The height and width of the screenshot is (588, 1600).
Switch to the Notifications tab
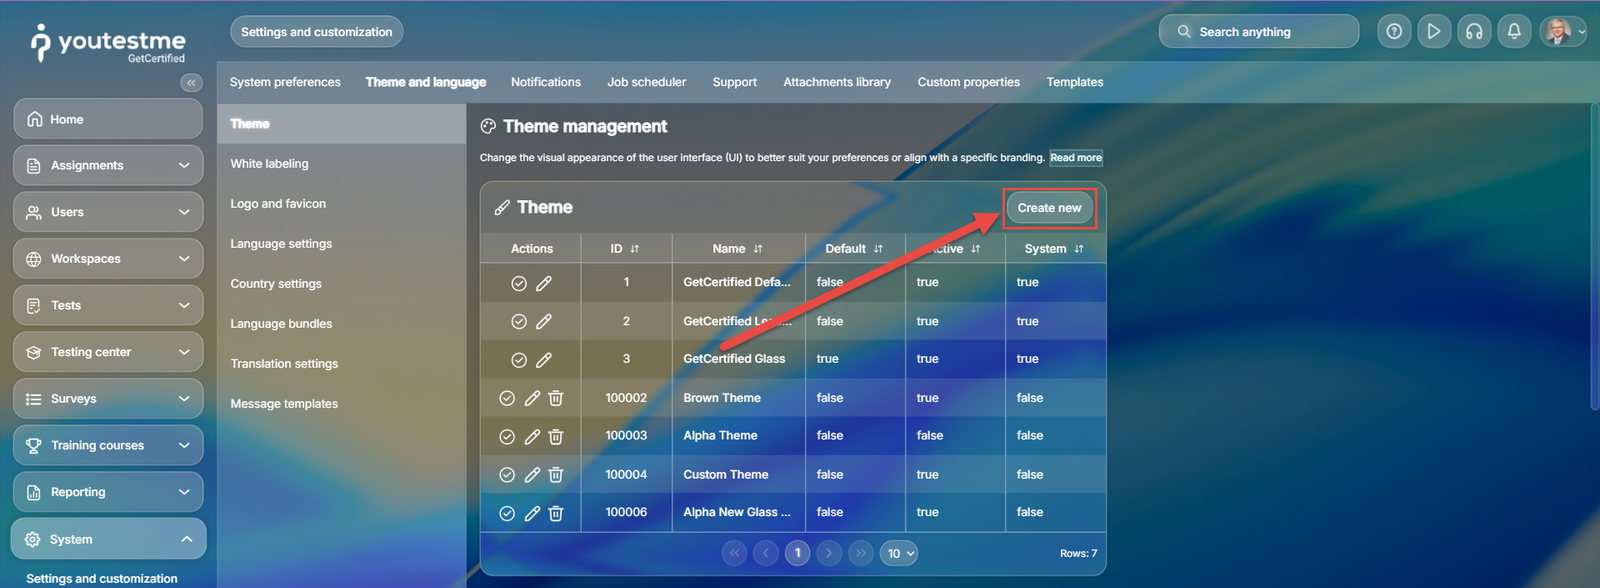click(x=545, y=82)
